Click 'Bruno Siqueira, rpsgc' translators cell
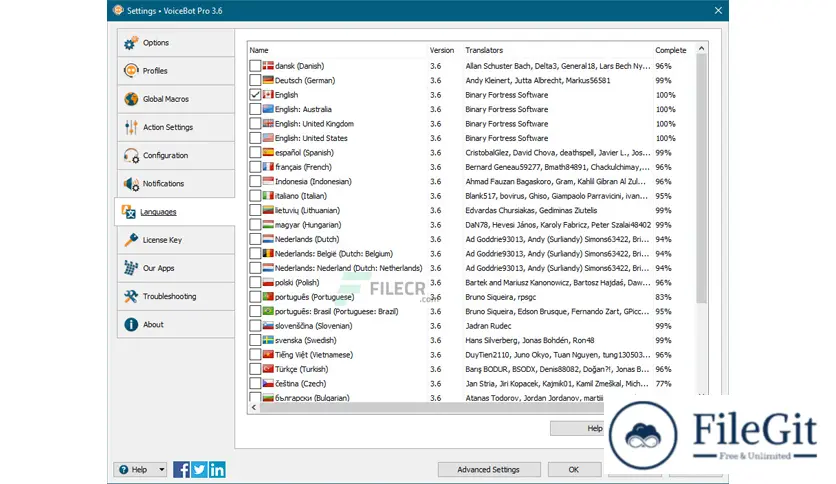 [x=501, y=297]
